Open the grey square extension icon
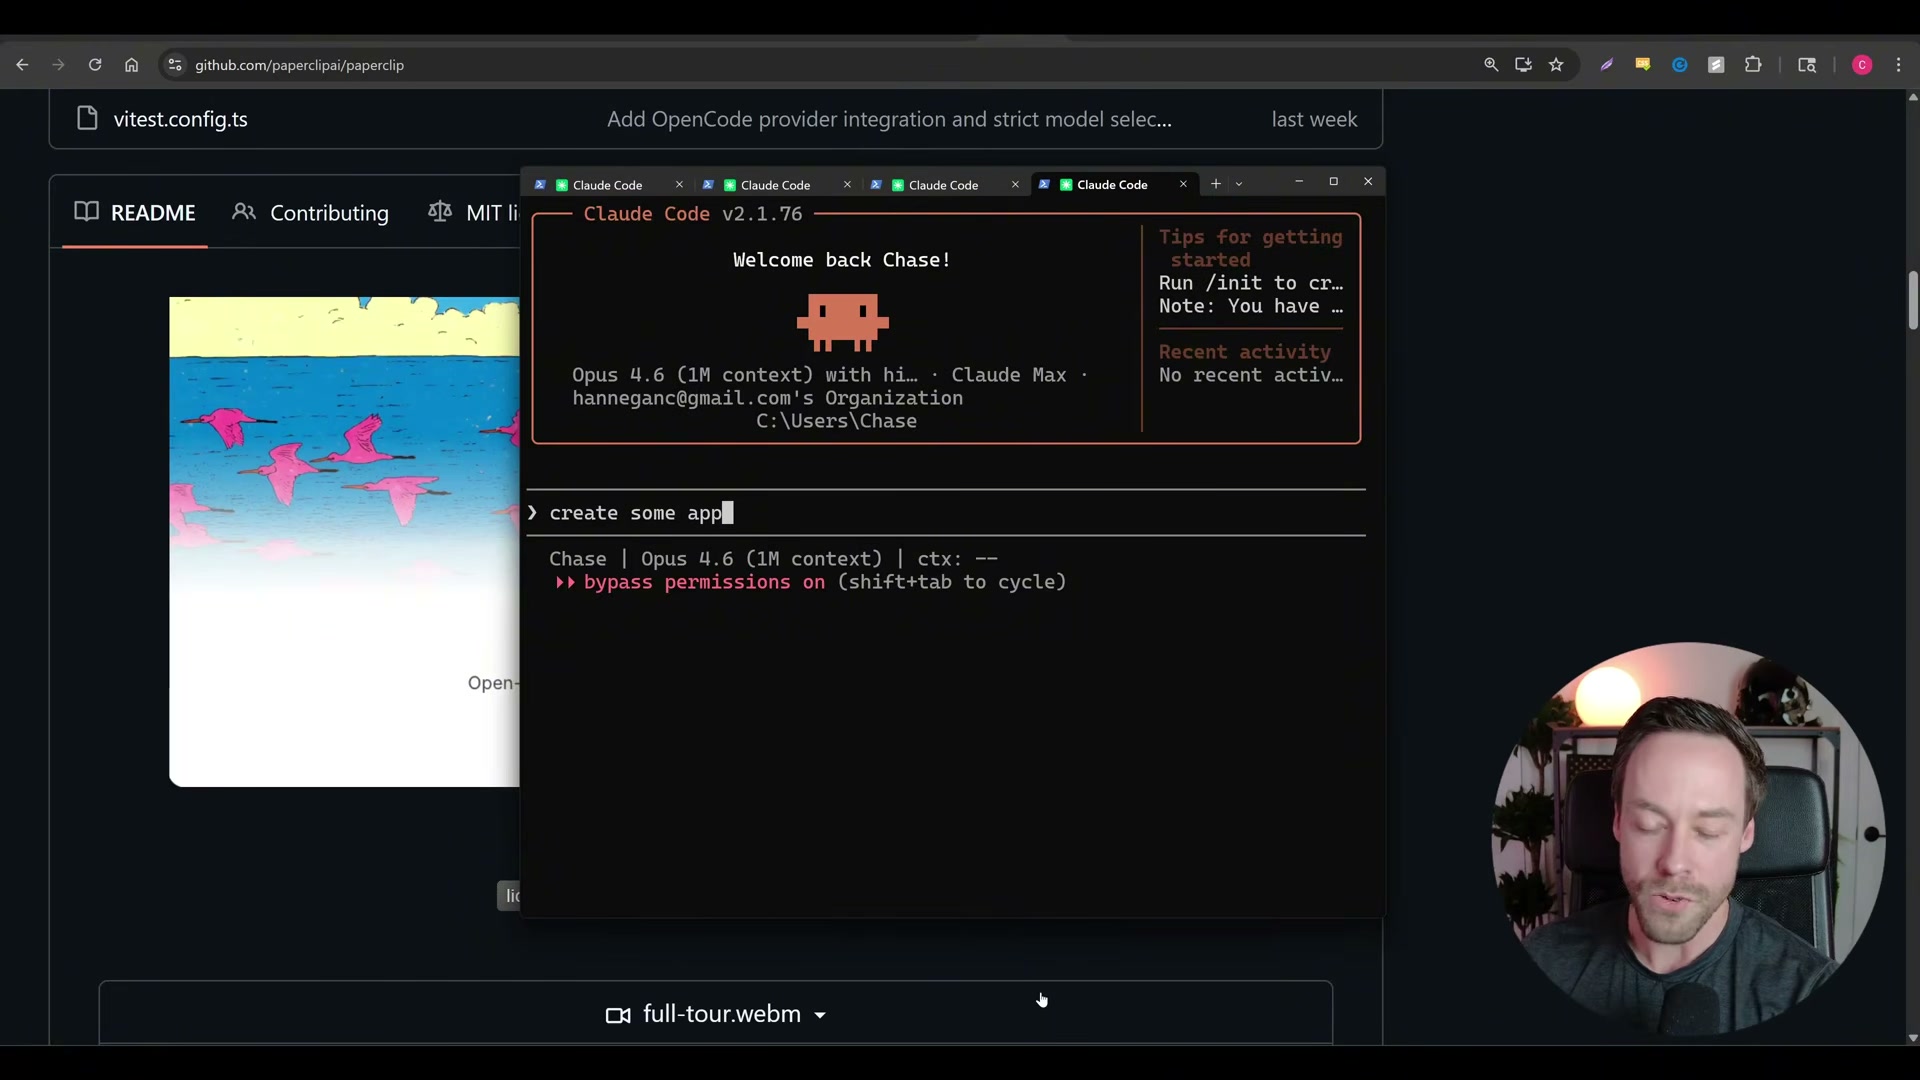The height and width of the screenshot is (1080, 1920). (1716, 65)
